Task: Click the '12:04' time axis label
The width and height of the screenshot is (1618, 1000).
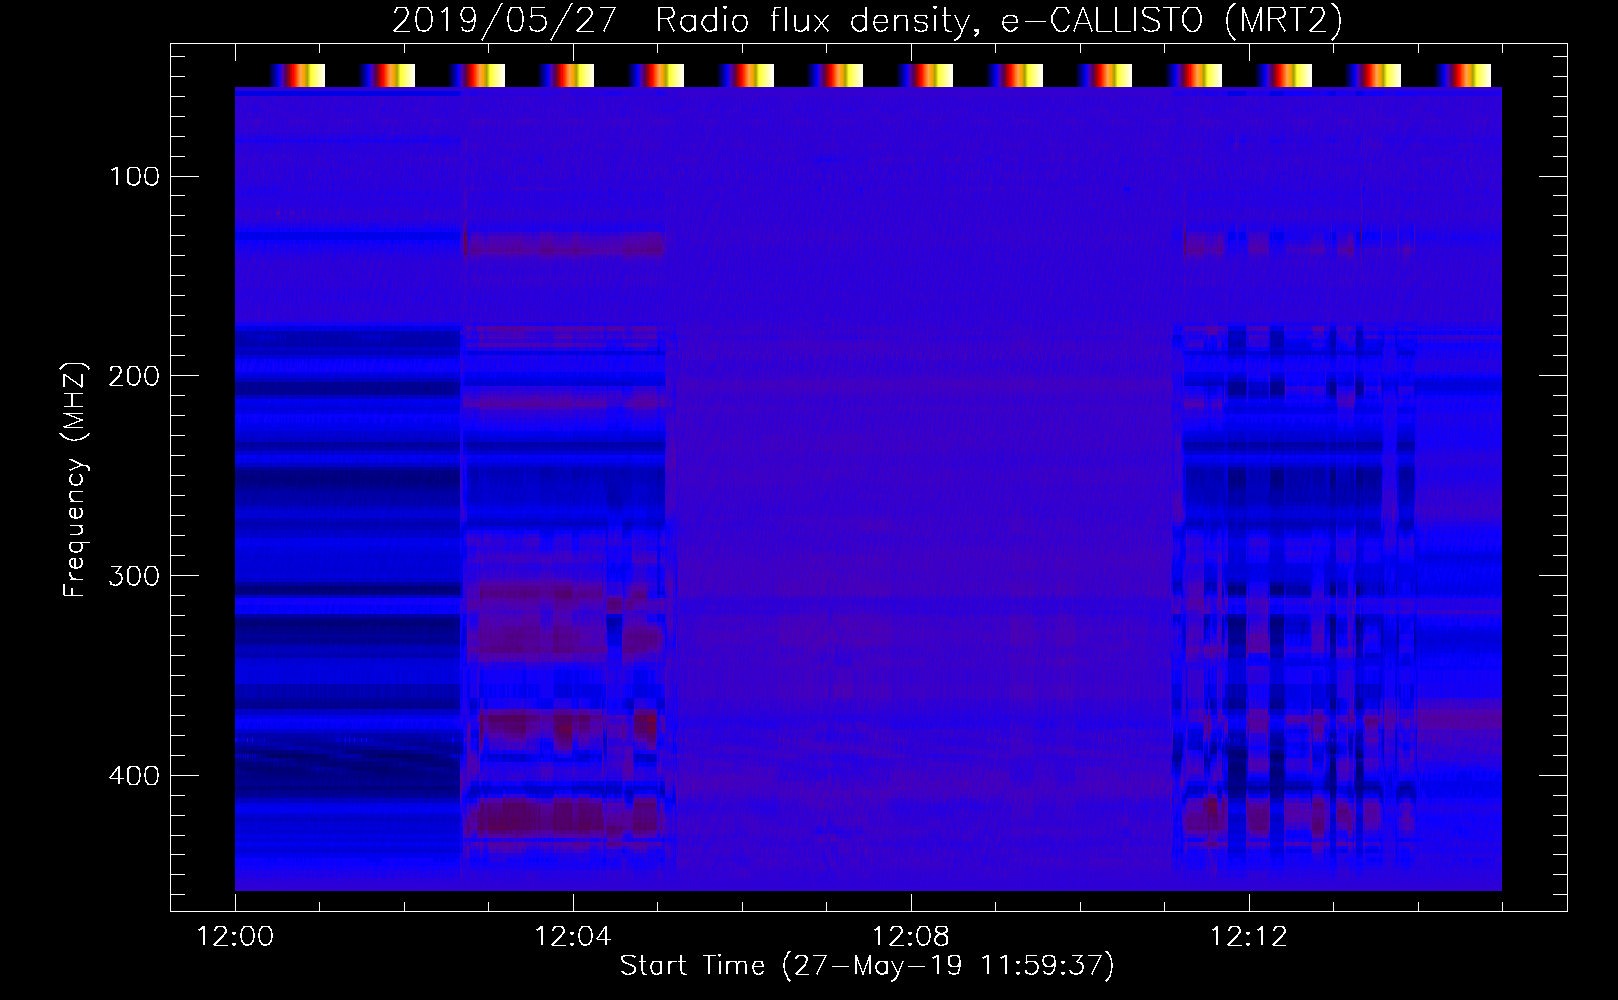Action: [x=573, y=937]
